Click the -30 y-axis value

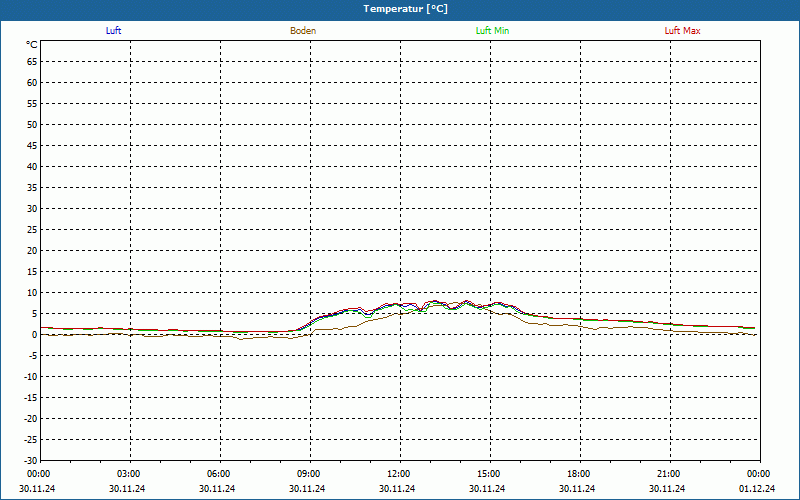[x=31, y=460]
